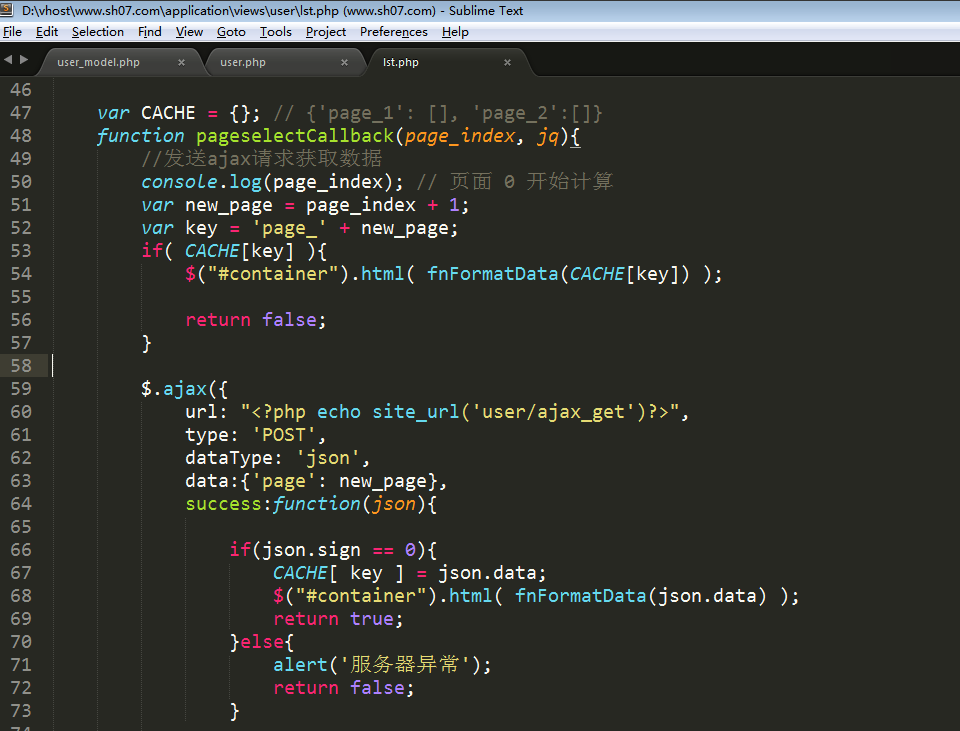Open the Edit menu

[x=47, y=31]
